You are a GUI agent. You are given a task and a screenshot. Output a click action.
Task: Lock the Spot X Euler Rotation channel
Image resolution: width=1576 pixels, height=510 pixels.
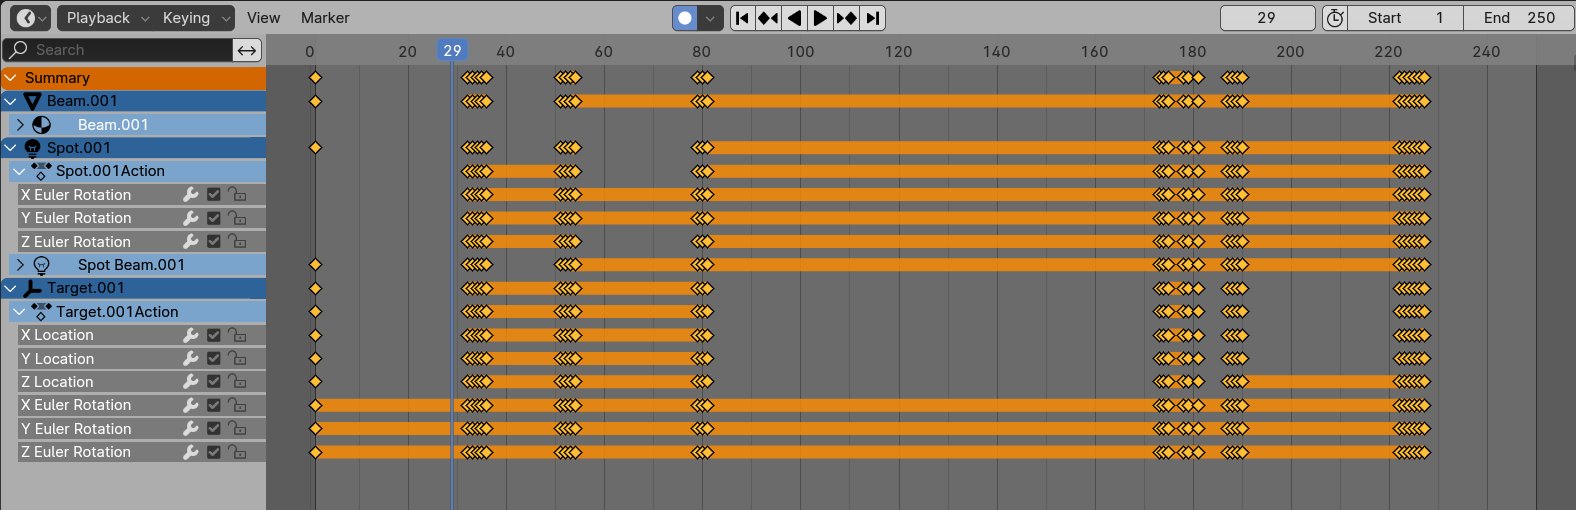point(237,195)
